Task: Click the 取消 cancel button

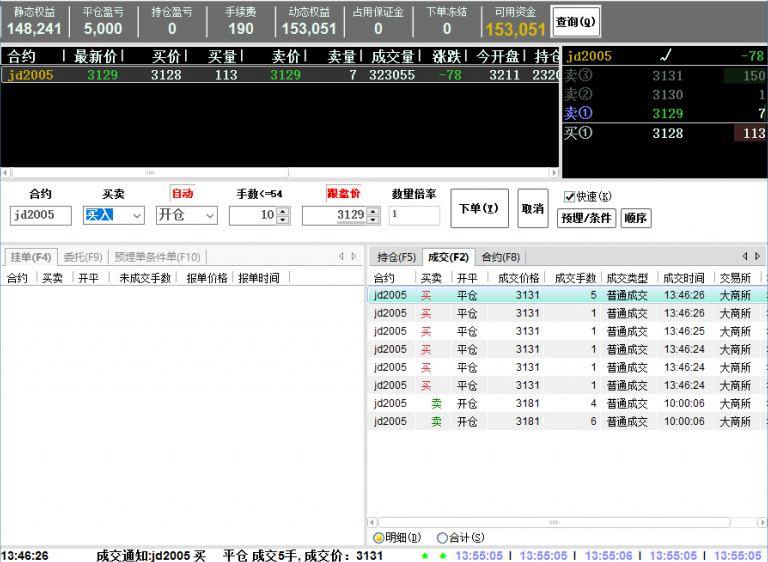Action: [x=532, y=208]
